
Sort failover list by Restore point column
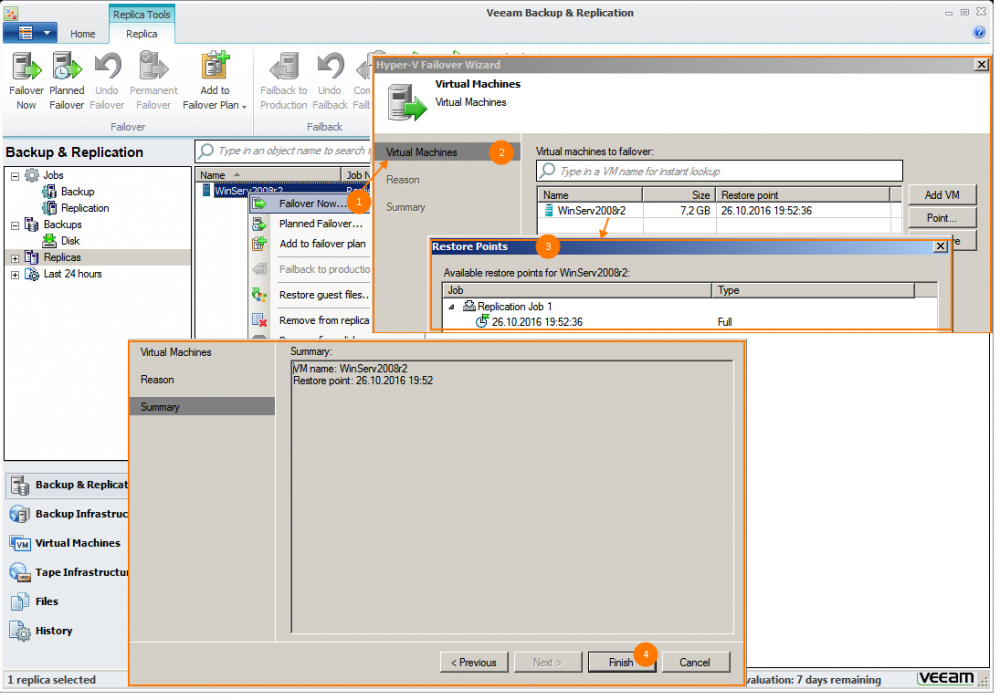(x=802, y=195)
